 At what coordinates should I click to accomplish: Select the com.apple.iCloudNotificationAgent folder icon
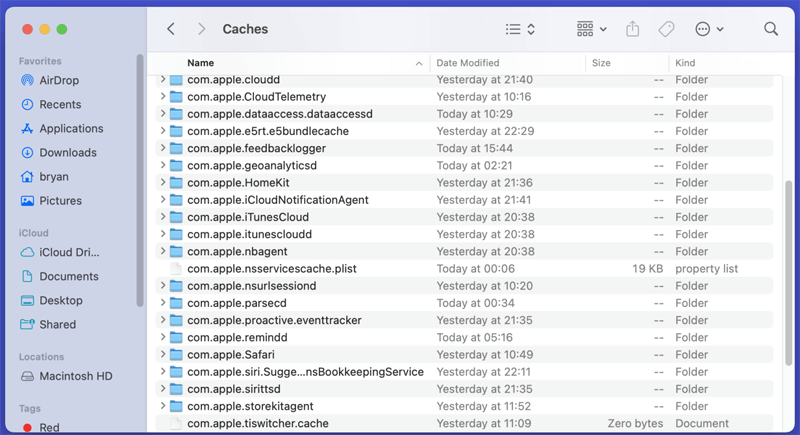coord(176,200)
